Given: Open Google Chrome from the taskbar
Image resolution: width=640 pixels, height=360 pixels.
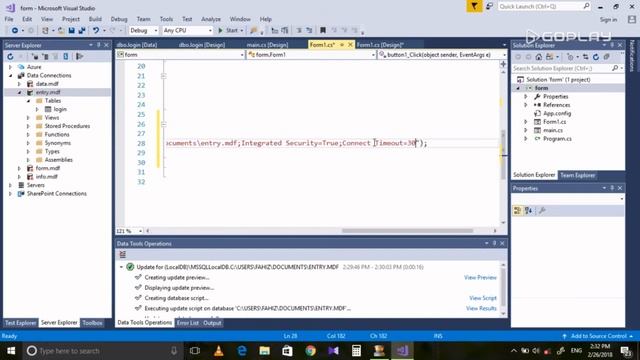Looking at the screenshot, I should [x=311, y=351].
